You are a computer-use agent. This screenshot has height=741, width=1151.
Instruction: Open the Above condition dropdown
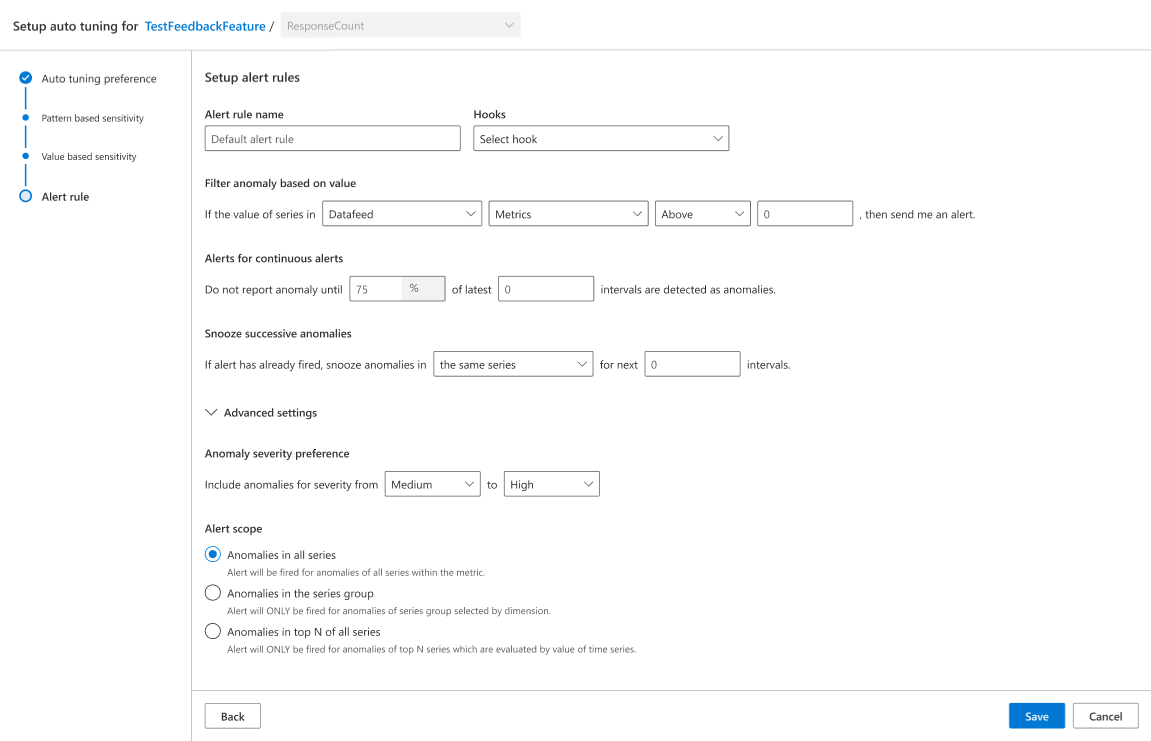(x=703, y=214)
